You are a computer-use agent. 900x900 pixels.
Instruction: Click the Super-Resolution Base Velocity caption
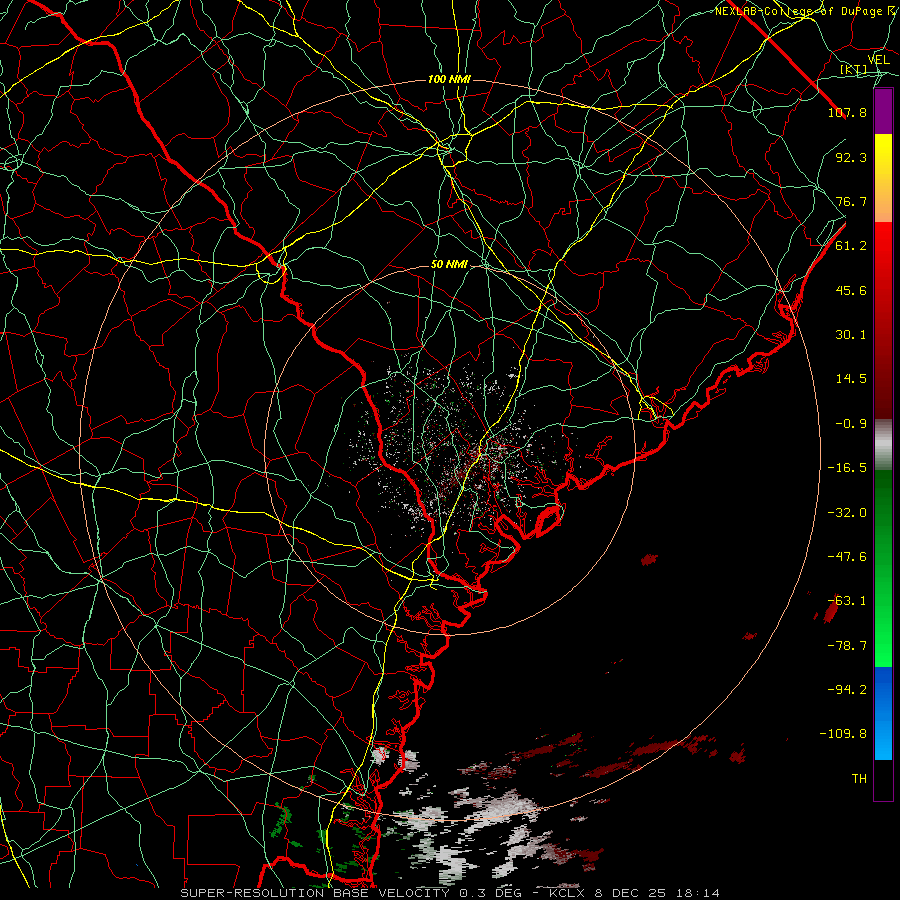click(450, 893)
